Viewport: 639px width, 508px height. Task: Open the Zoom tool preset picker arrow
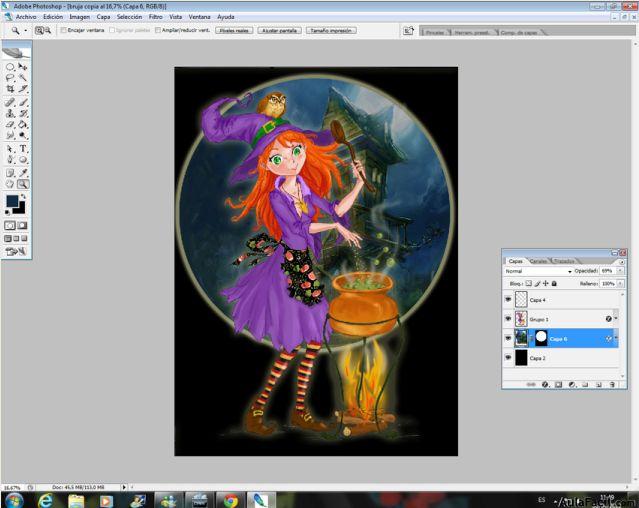26,31
